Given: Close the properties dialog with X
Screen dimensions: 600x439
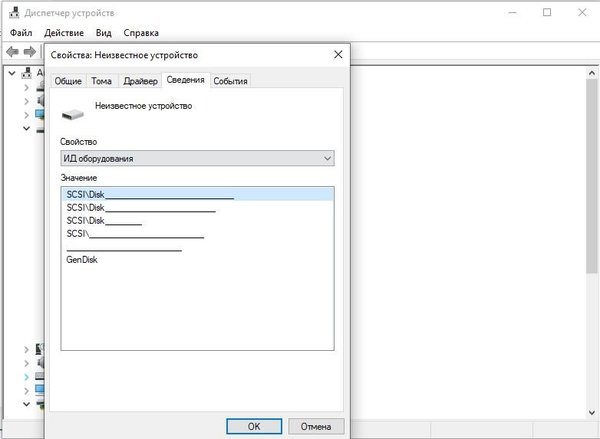Looking at the screenshot, I should [x=338, y=54].
